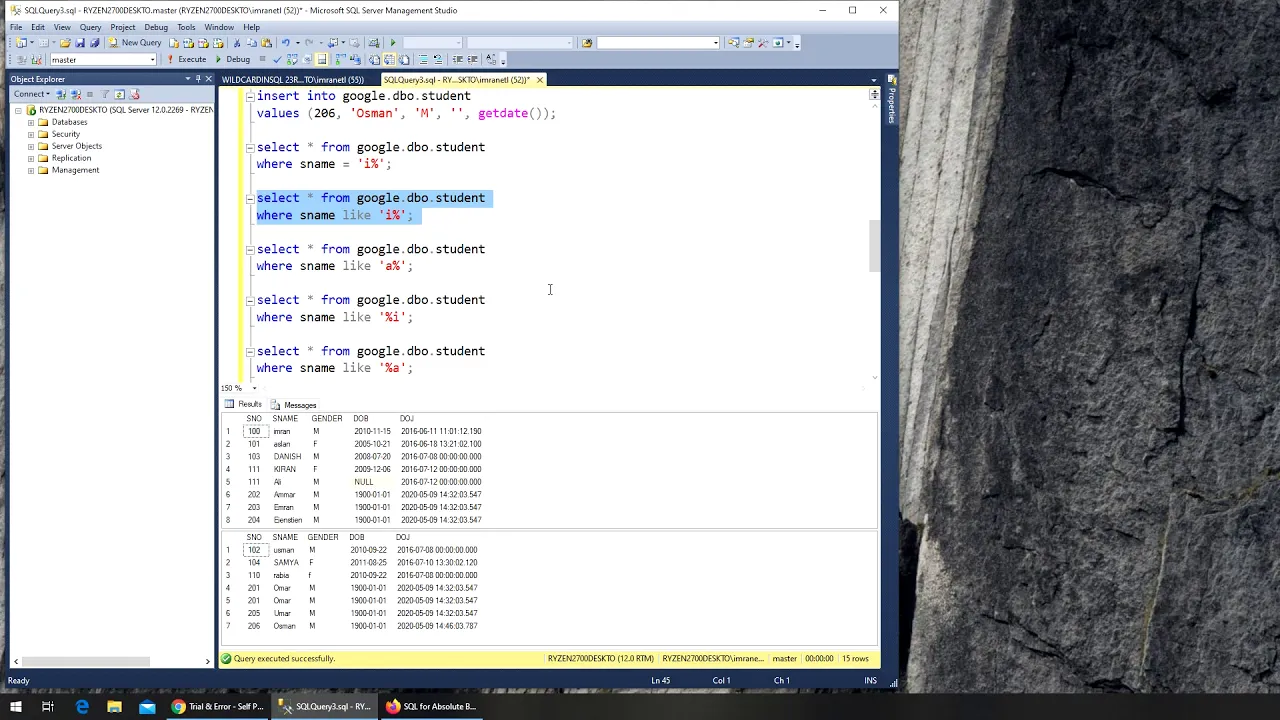Click the Change Connection toolbar icon

pos(37,59)
